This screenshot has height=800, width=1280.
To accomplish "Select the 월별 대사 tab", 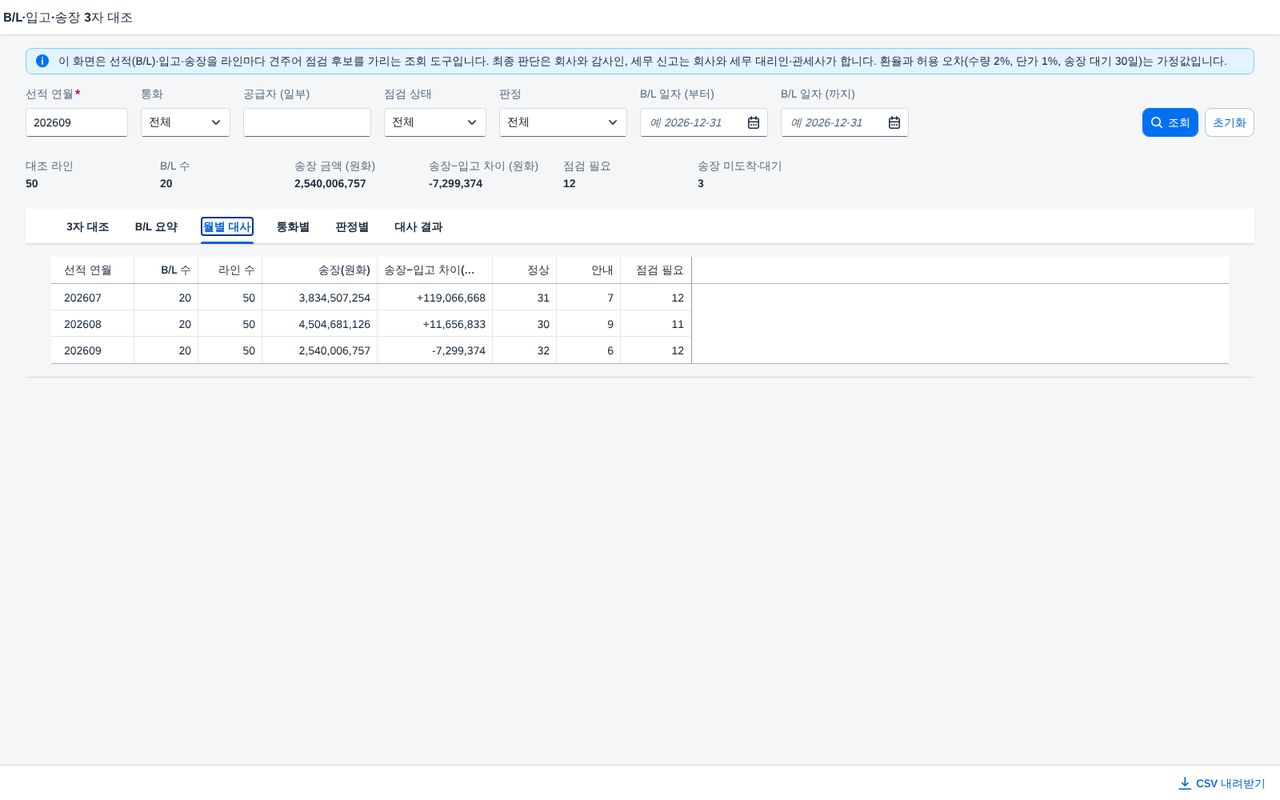I will [227, 227].
